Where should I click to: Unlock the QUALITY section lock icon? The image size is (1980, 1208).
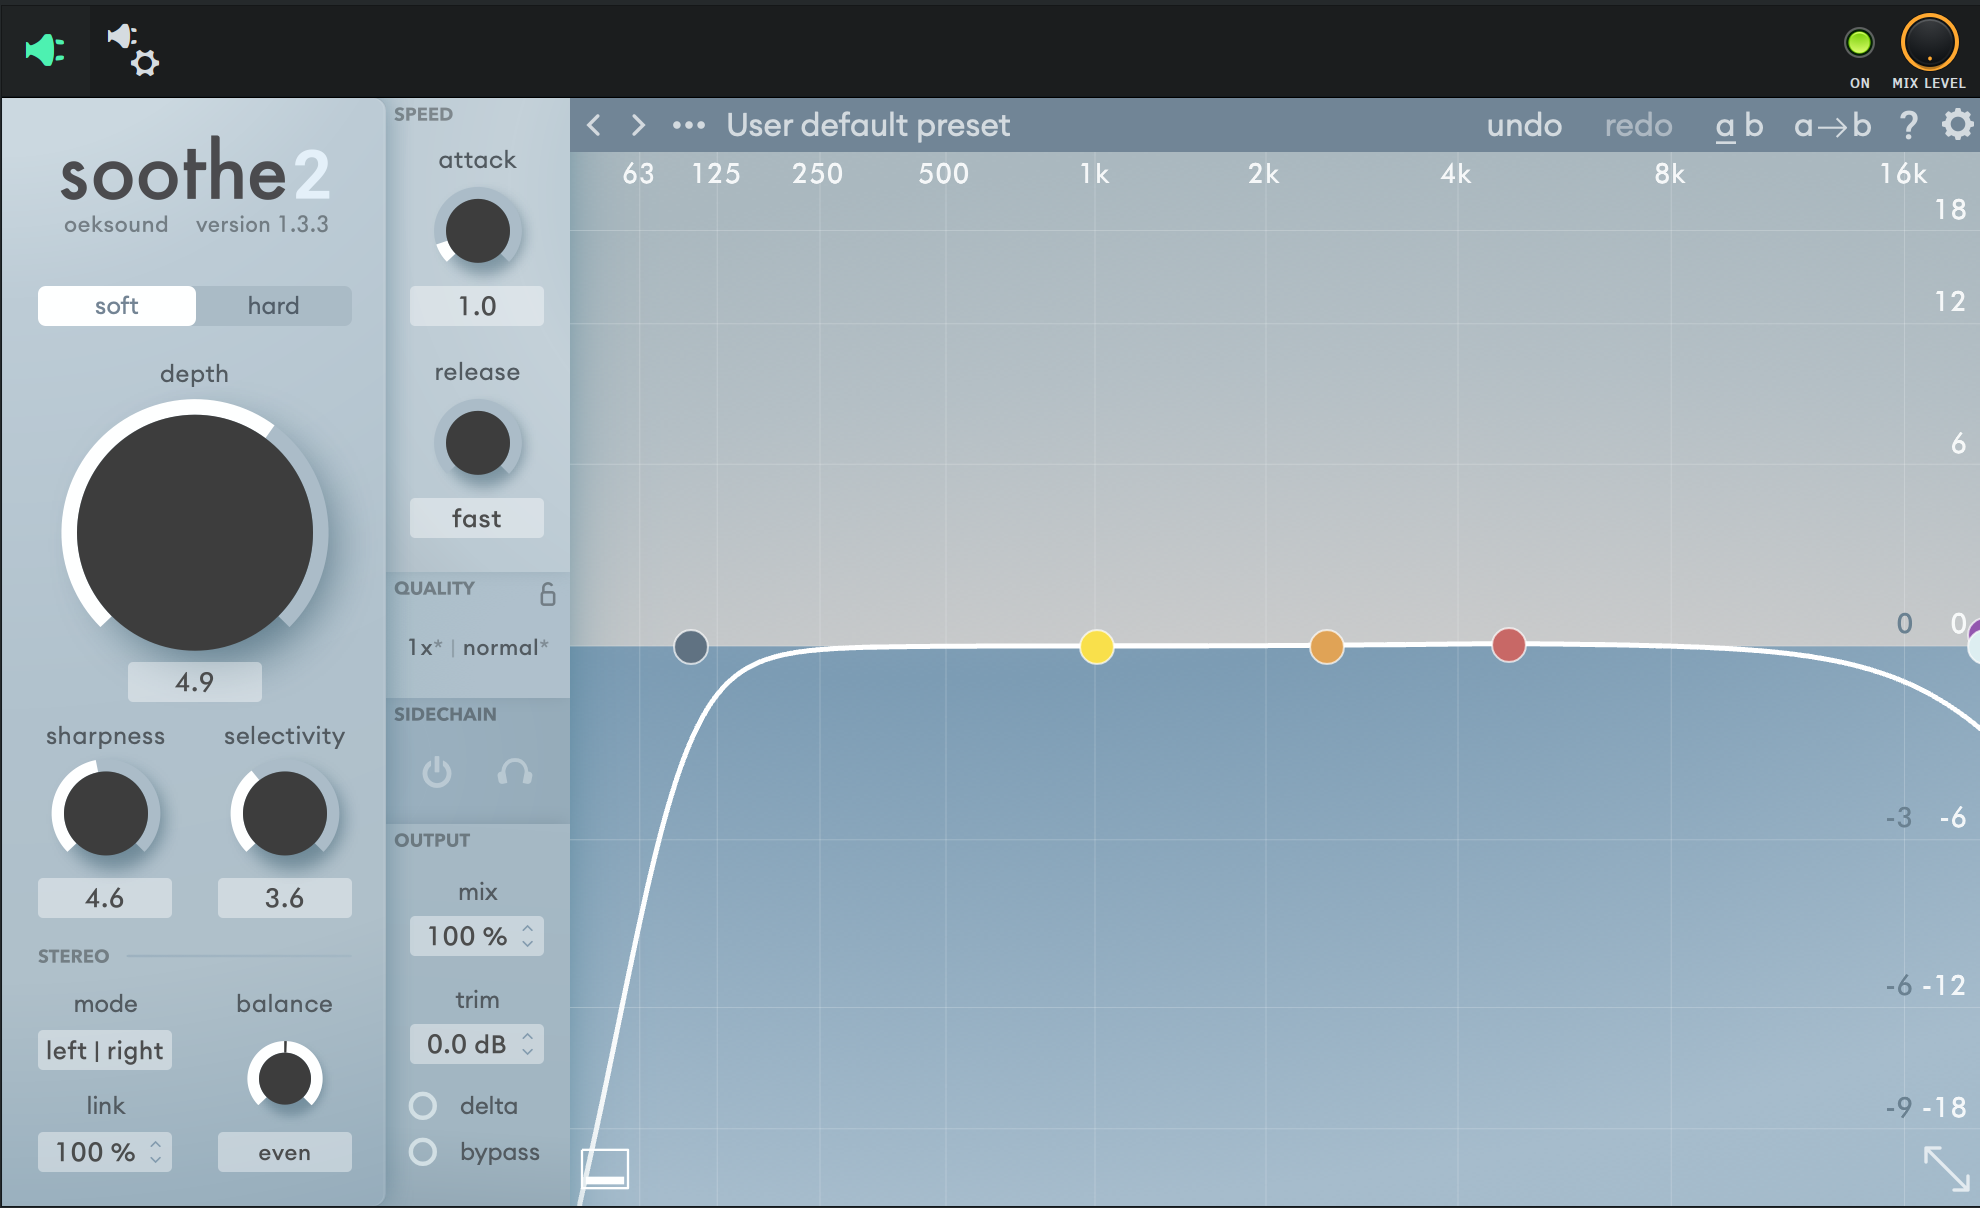pyautogui.click(x=546, y=594)
